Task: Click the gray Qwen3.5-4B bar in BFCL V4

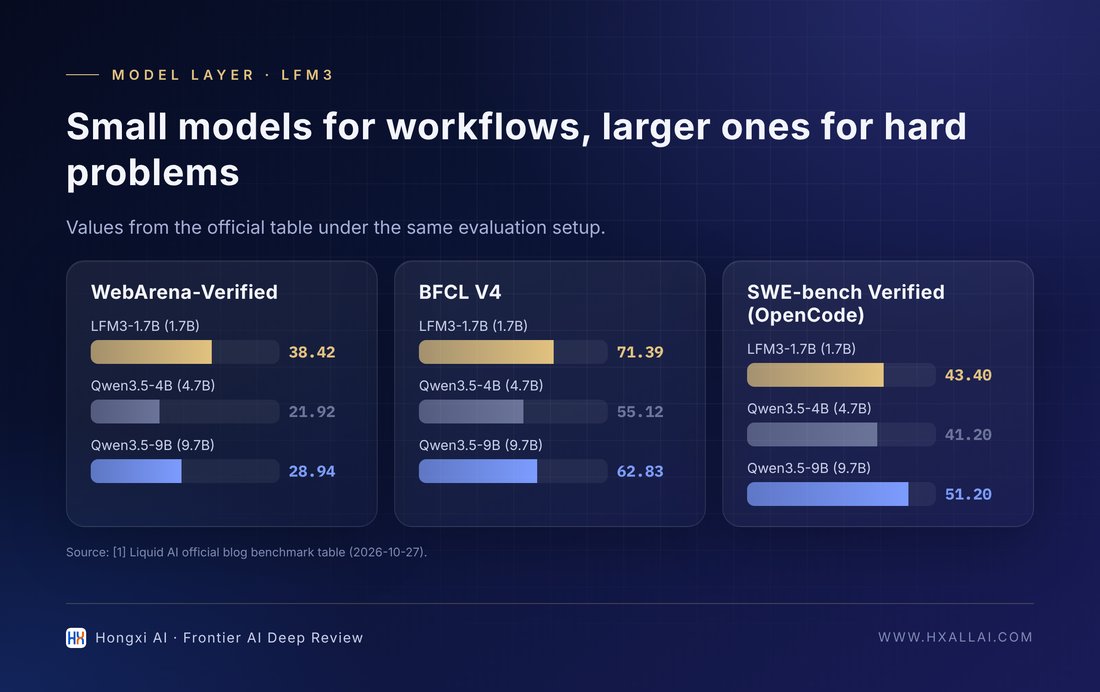Action: pyautogui.click(x=471, y=411)
